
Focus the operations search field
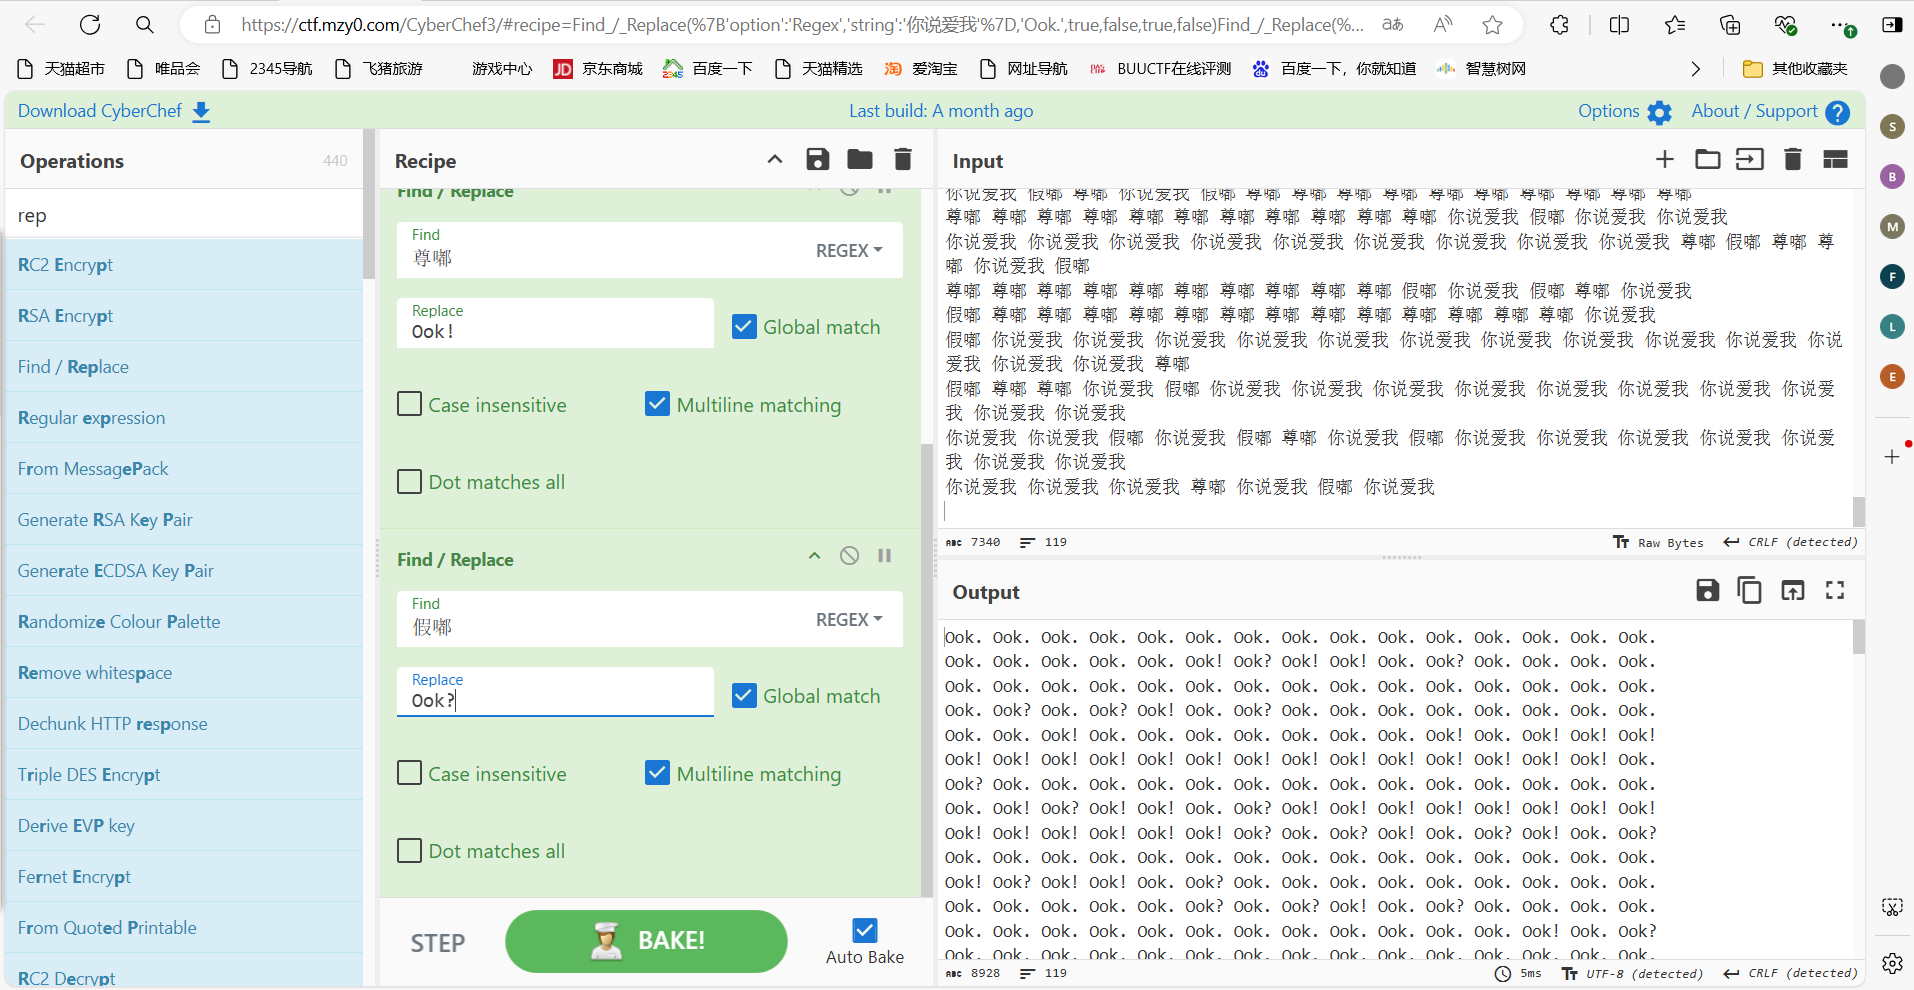tap(184, 216)
